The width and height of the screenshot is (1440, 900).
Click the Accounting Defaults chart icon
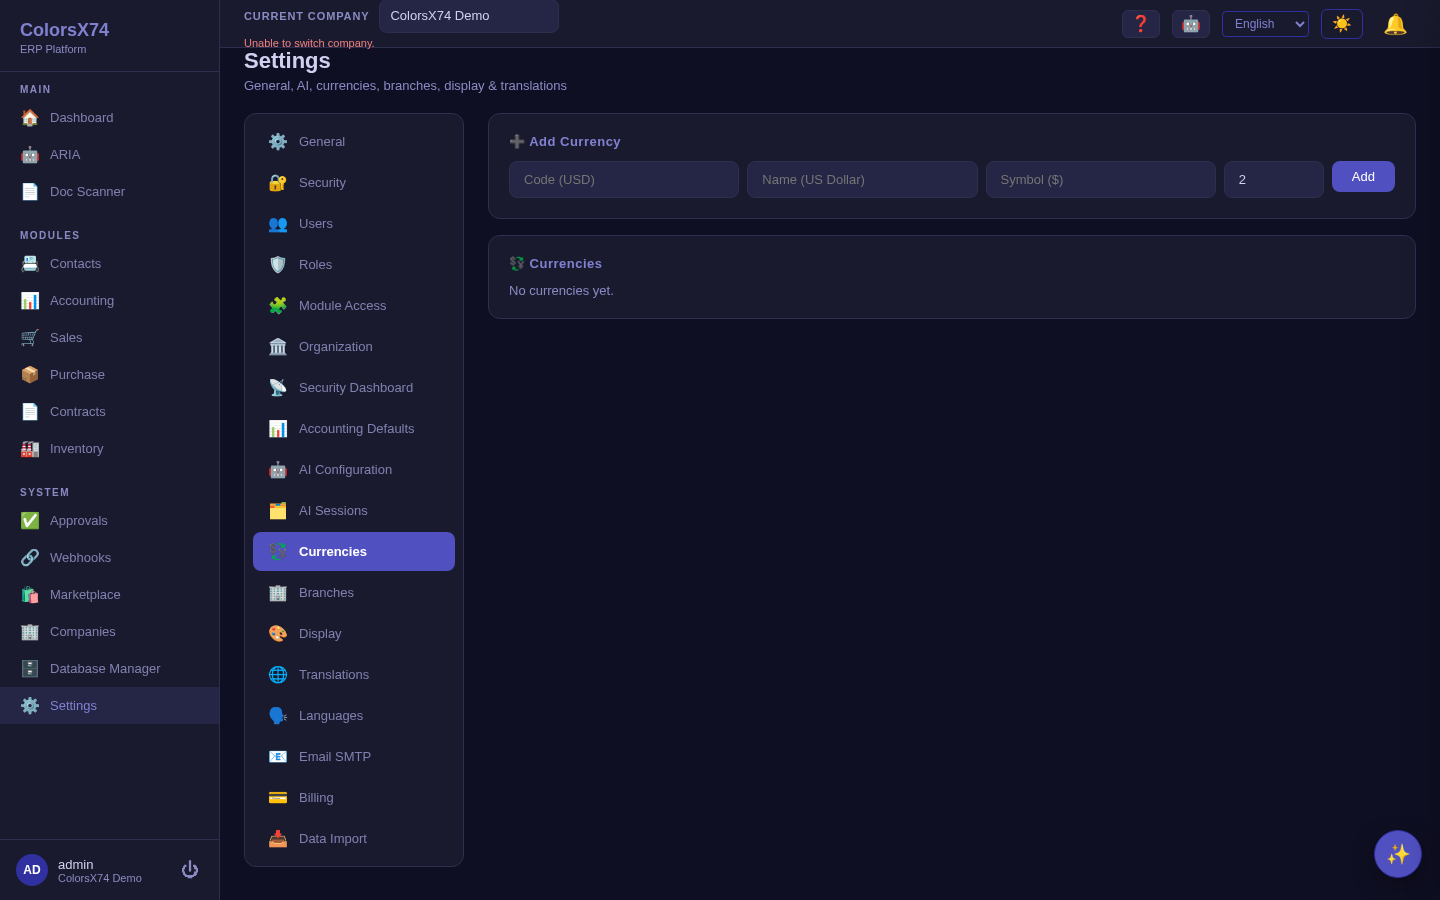tap(278, 429)
